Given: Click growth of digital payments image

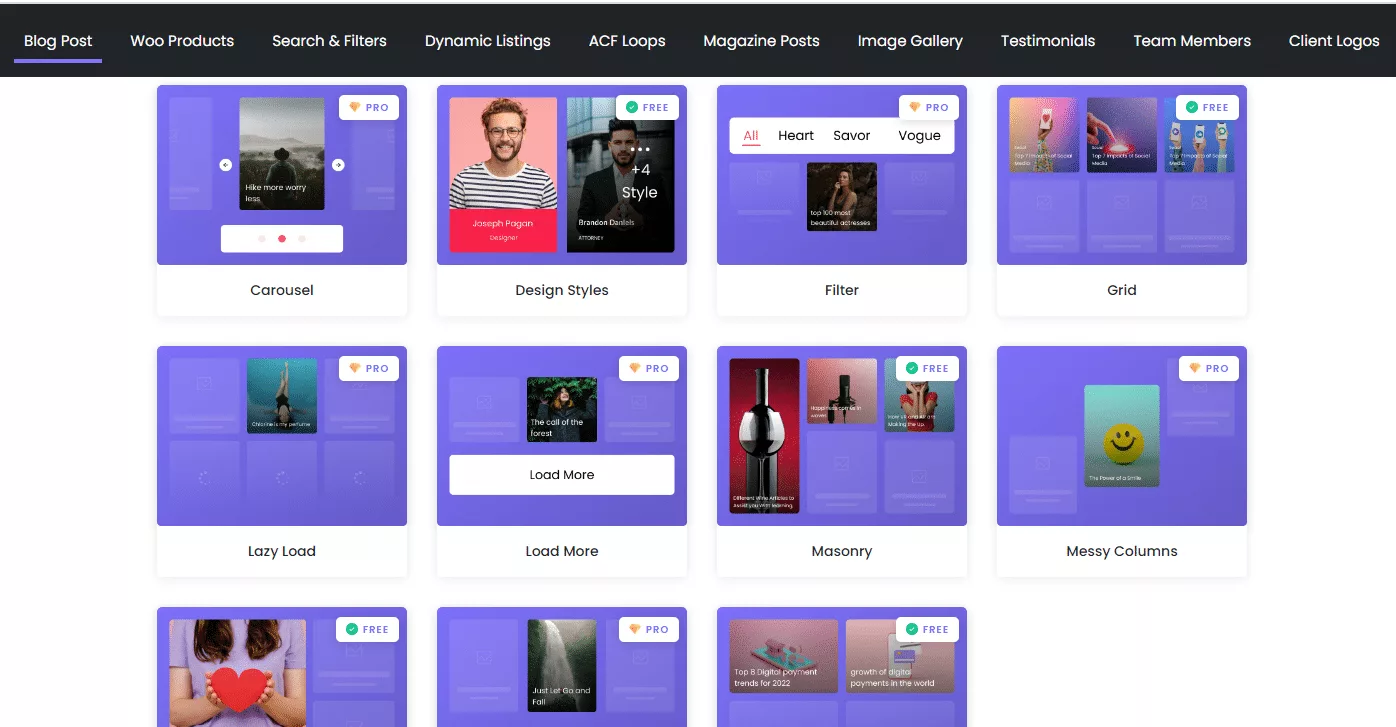Looking at the screenshot, I should pos(900,656).
